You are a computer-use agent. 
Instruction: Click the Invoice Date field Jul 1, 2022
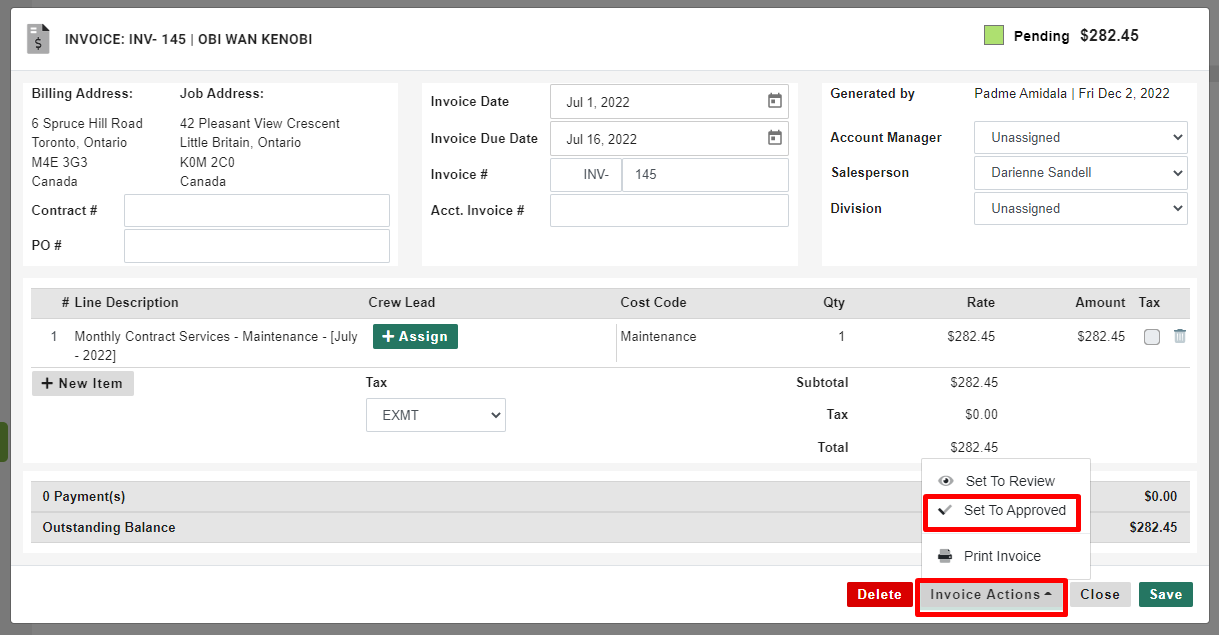pos(669,102)
